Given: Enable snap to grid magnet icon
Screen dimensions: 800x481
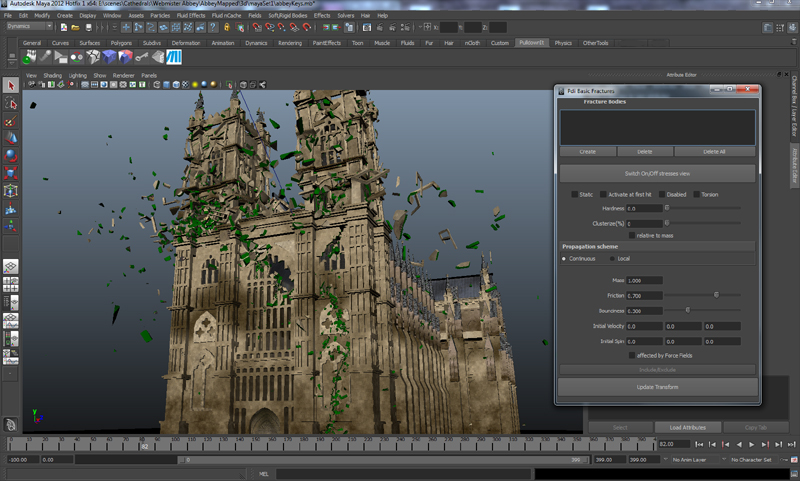Looking at the screenshot, I should pos(257,27).
